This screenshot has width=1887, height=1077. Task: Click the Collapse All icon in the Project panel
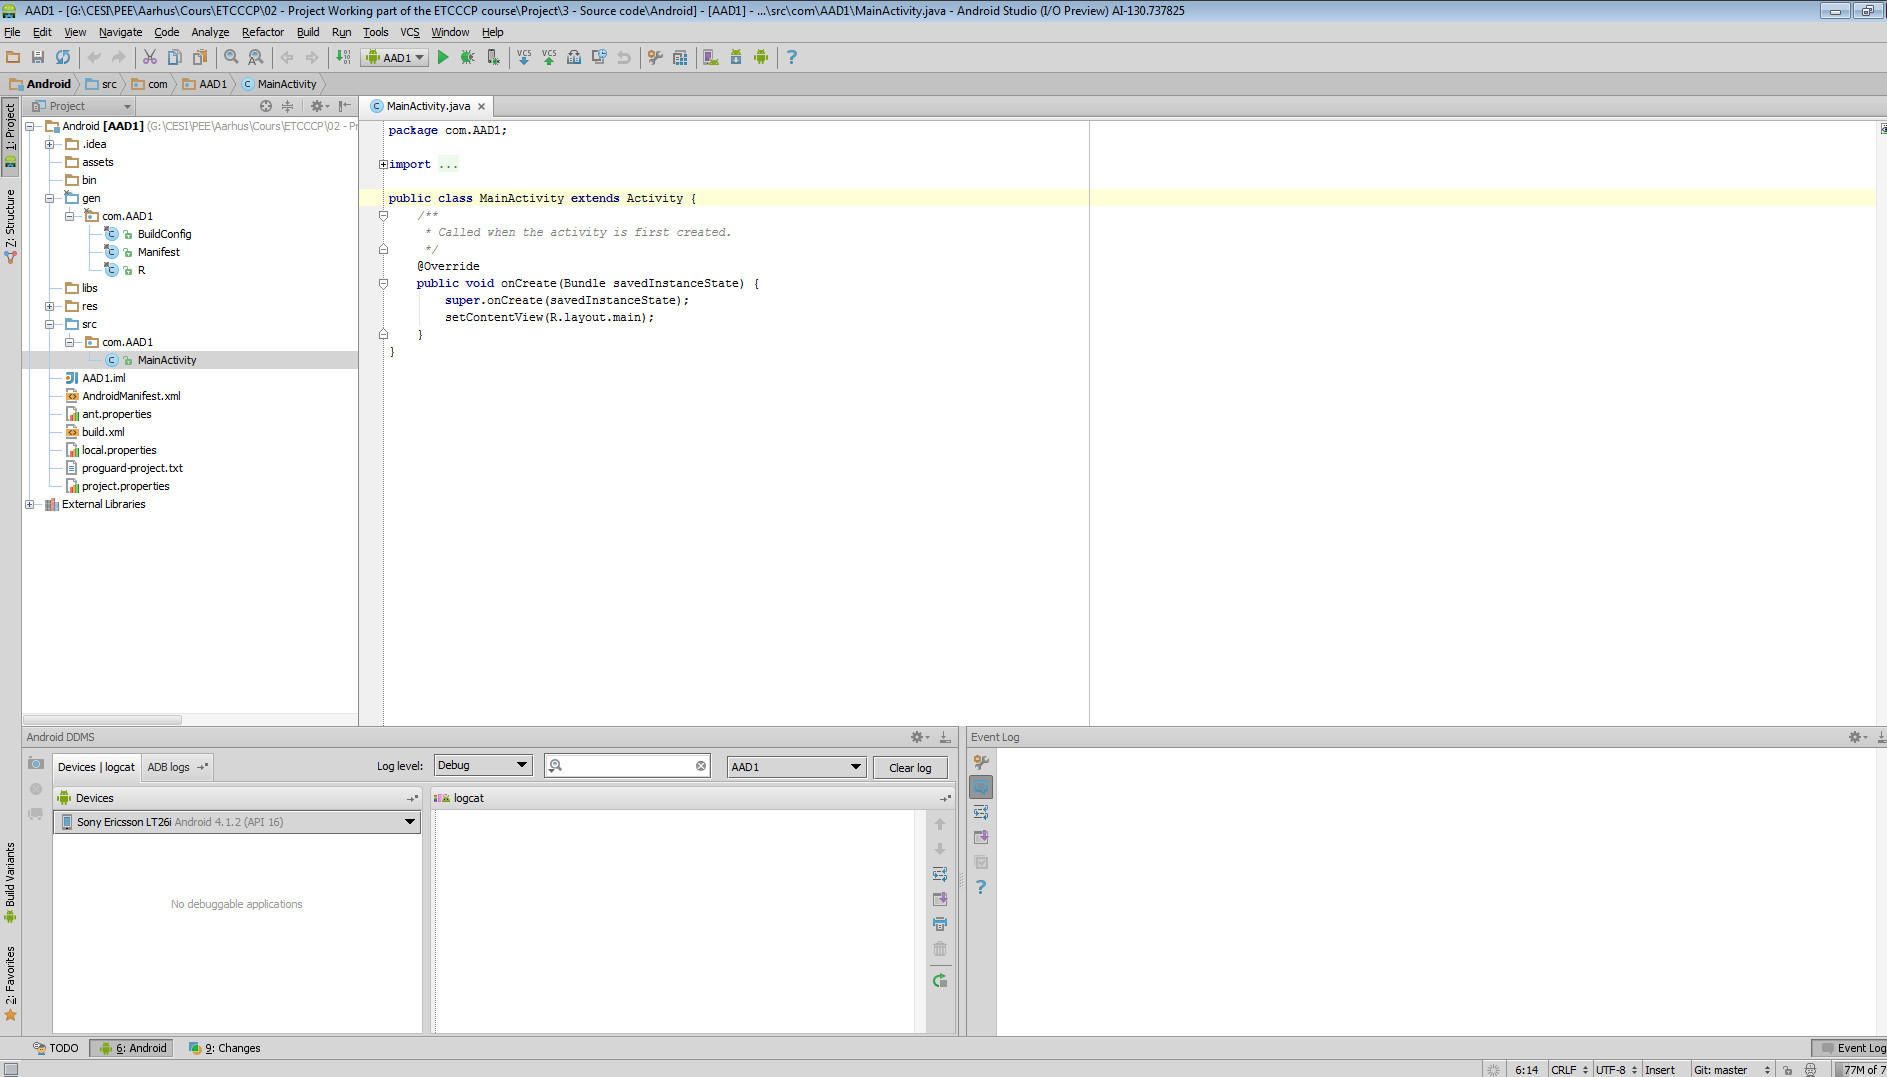[288, 106]
